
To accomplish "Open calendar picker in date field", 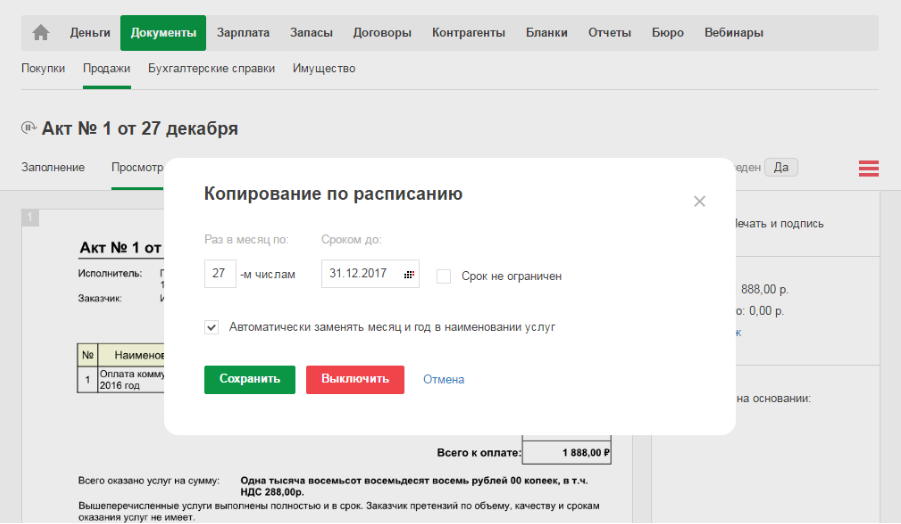I will (x=408, y=275).
